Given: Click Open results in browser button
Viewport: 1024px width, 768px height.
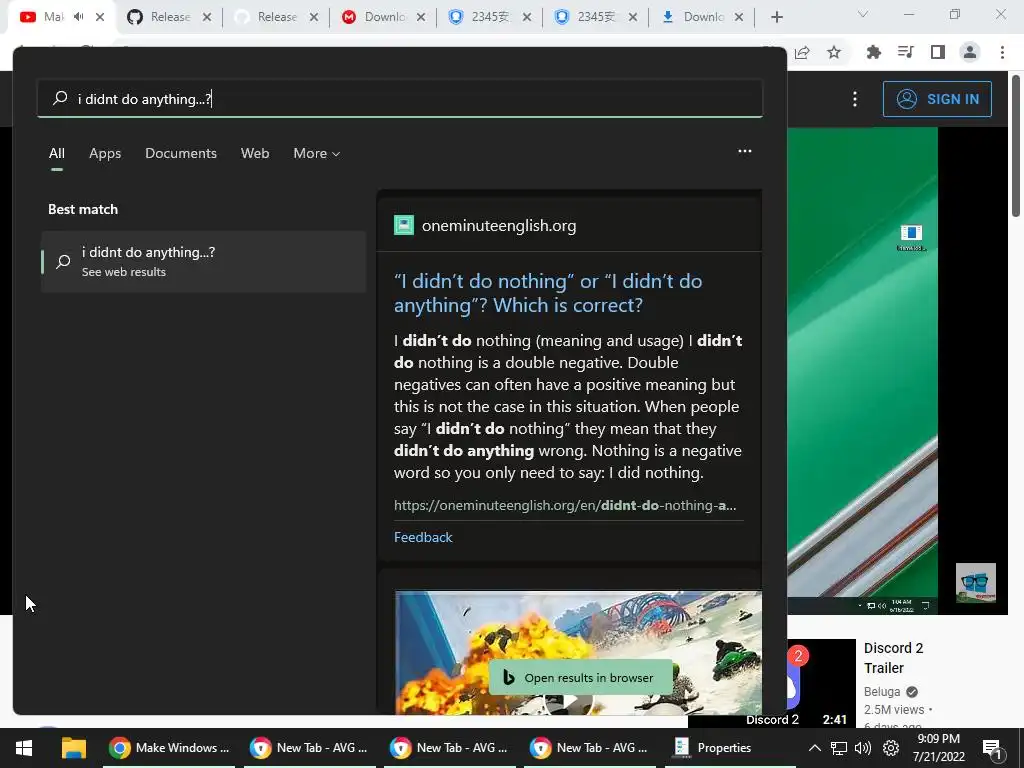Looking at the screenshot, I should pos(581,678).
